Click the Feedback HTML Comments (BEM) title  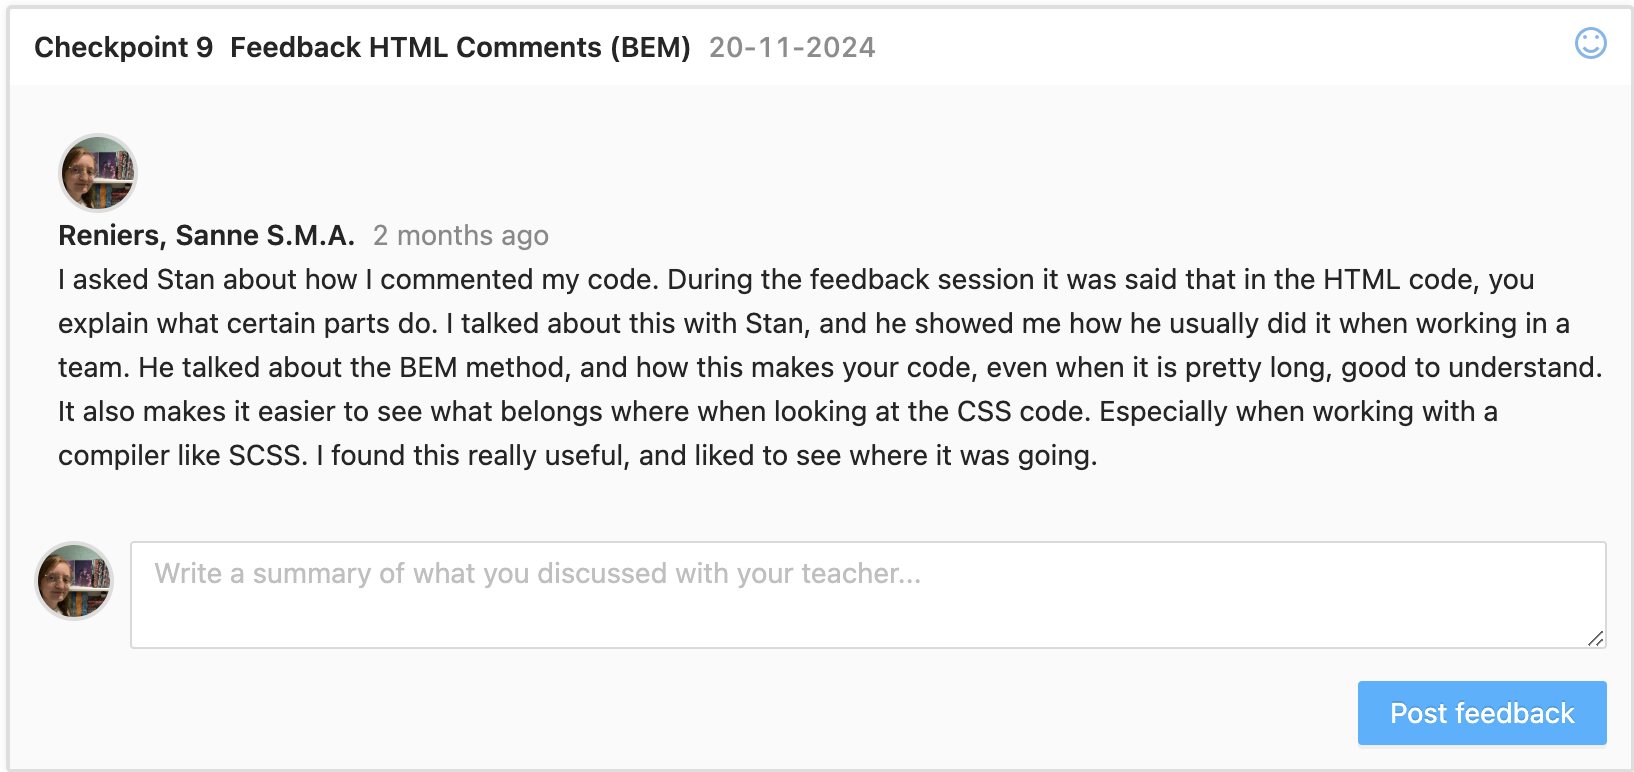point(460,48)
